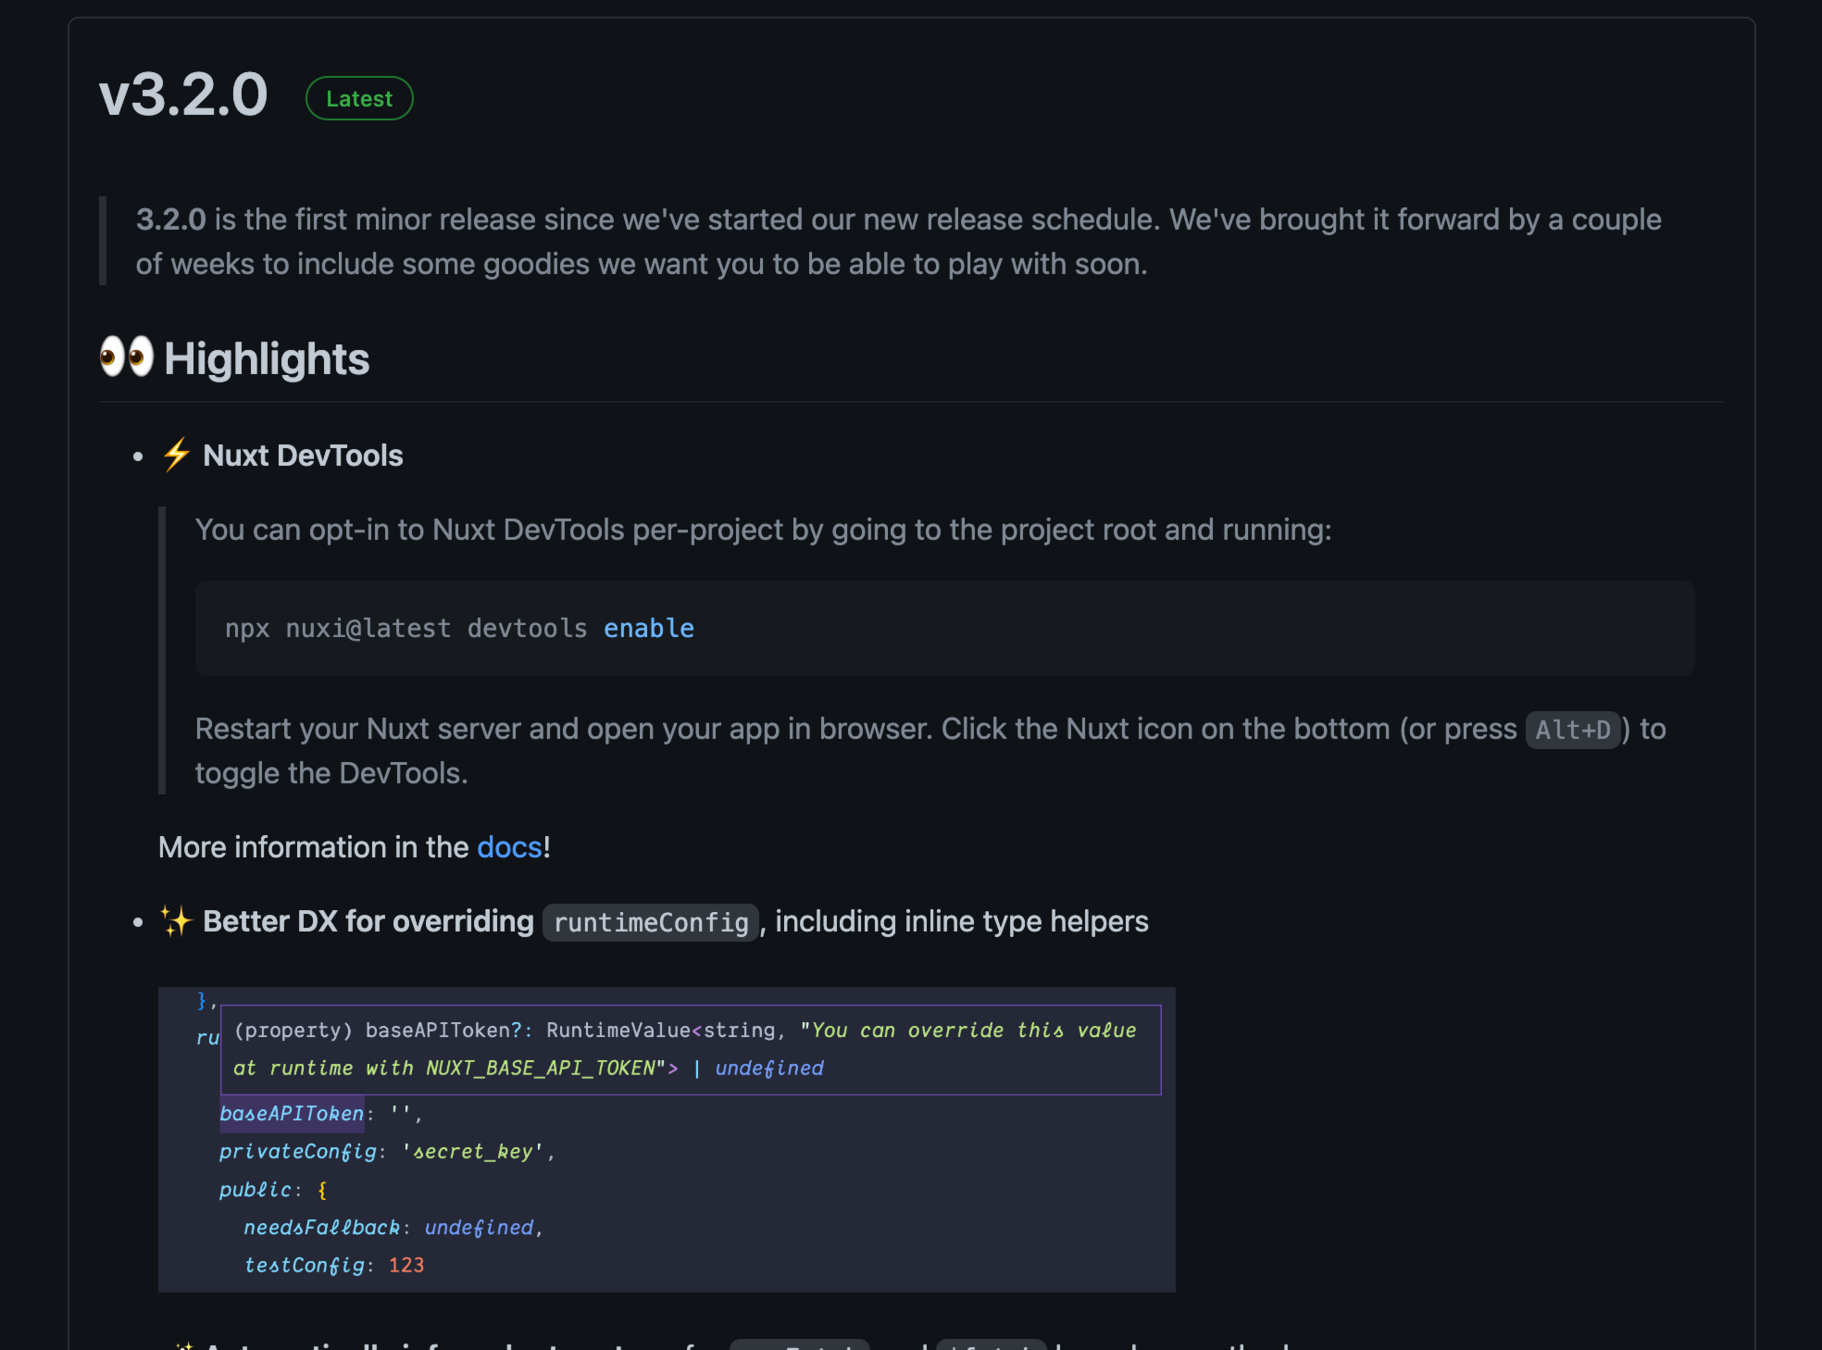Click the eyes emoji beside Highlights
The image size is (1822, 1350).
tap(127, 357)
